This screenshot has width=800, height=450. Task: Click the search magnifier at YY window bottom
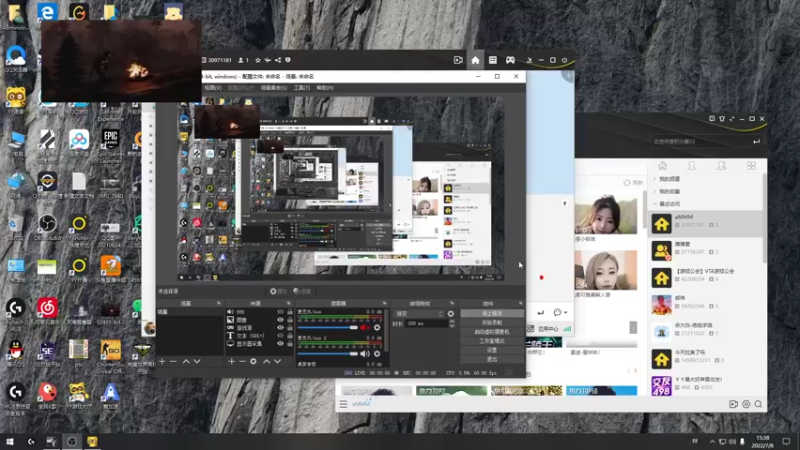coord(758,404)
